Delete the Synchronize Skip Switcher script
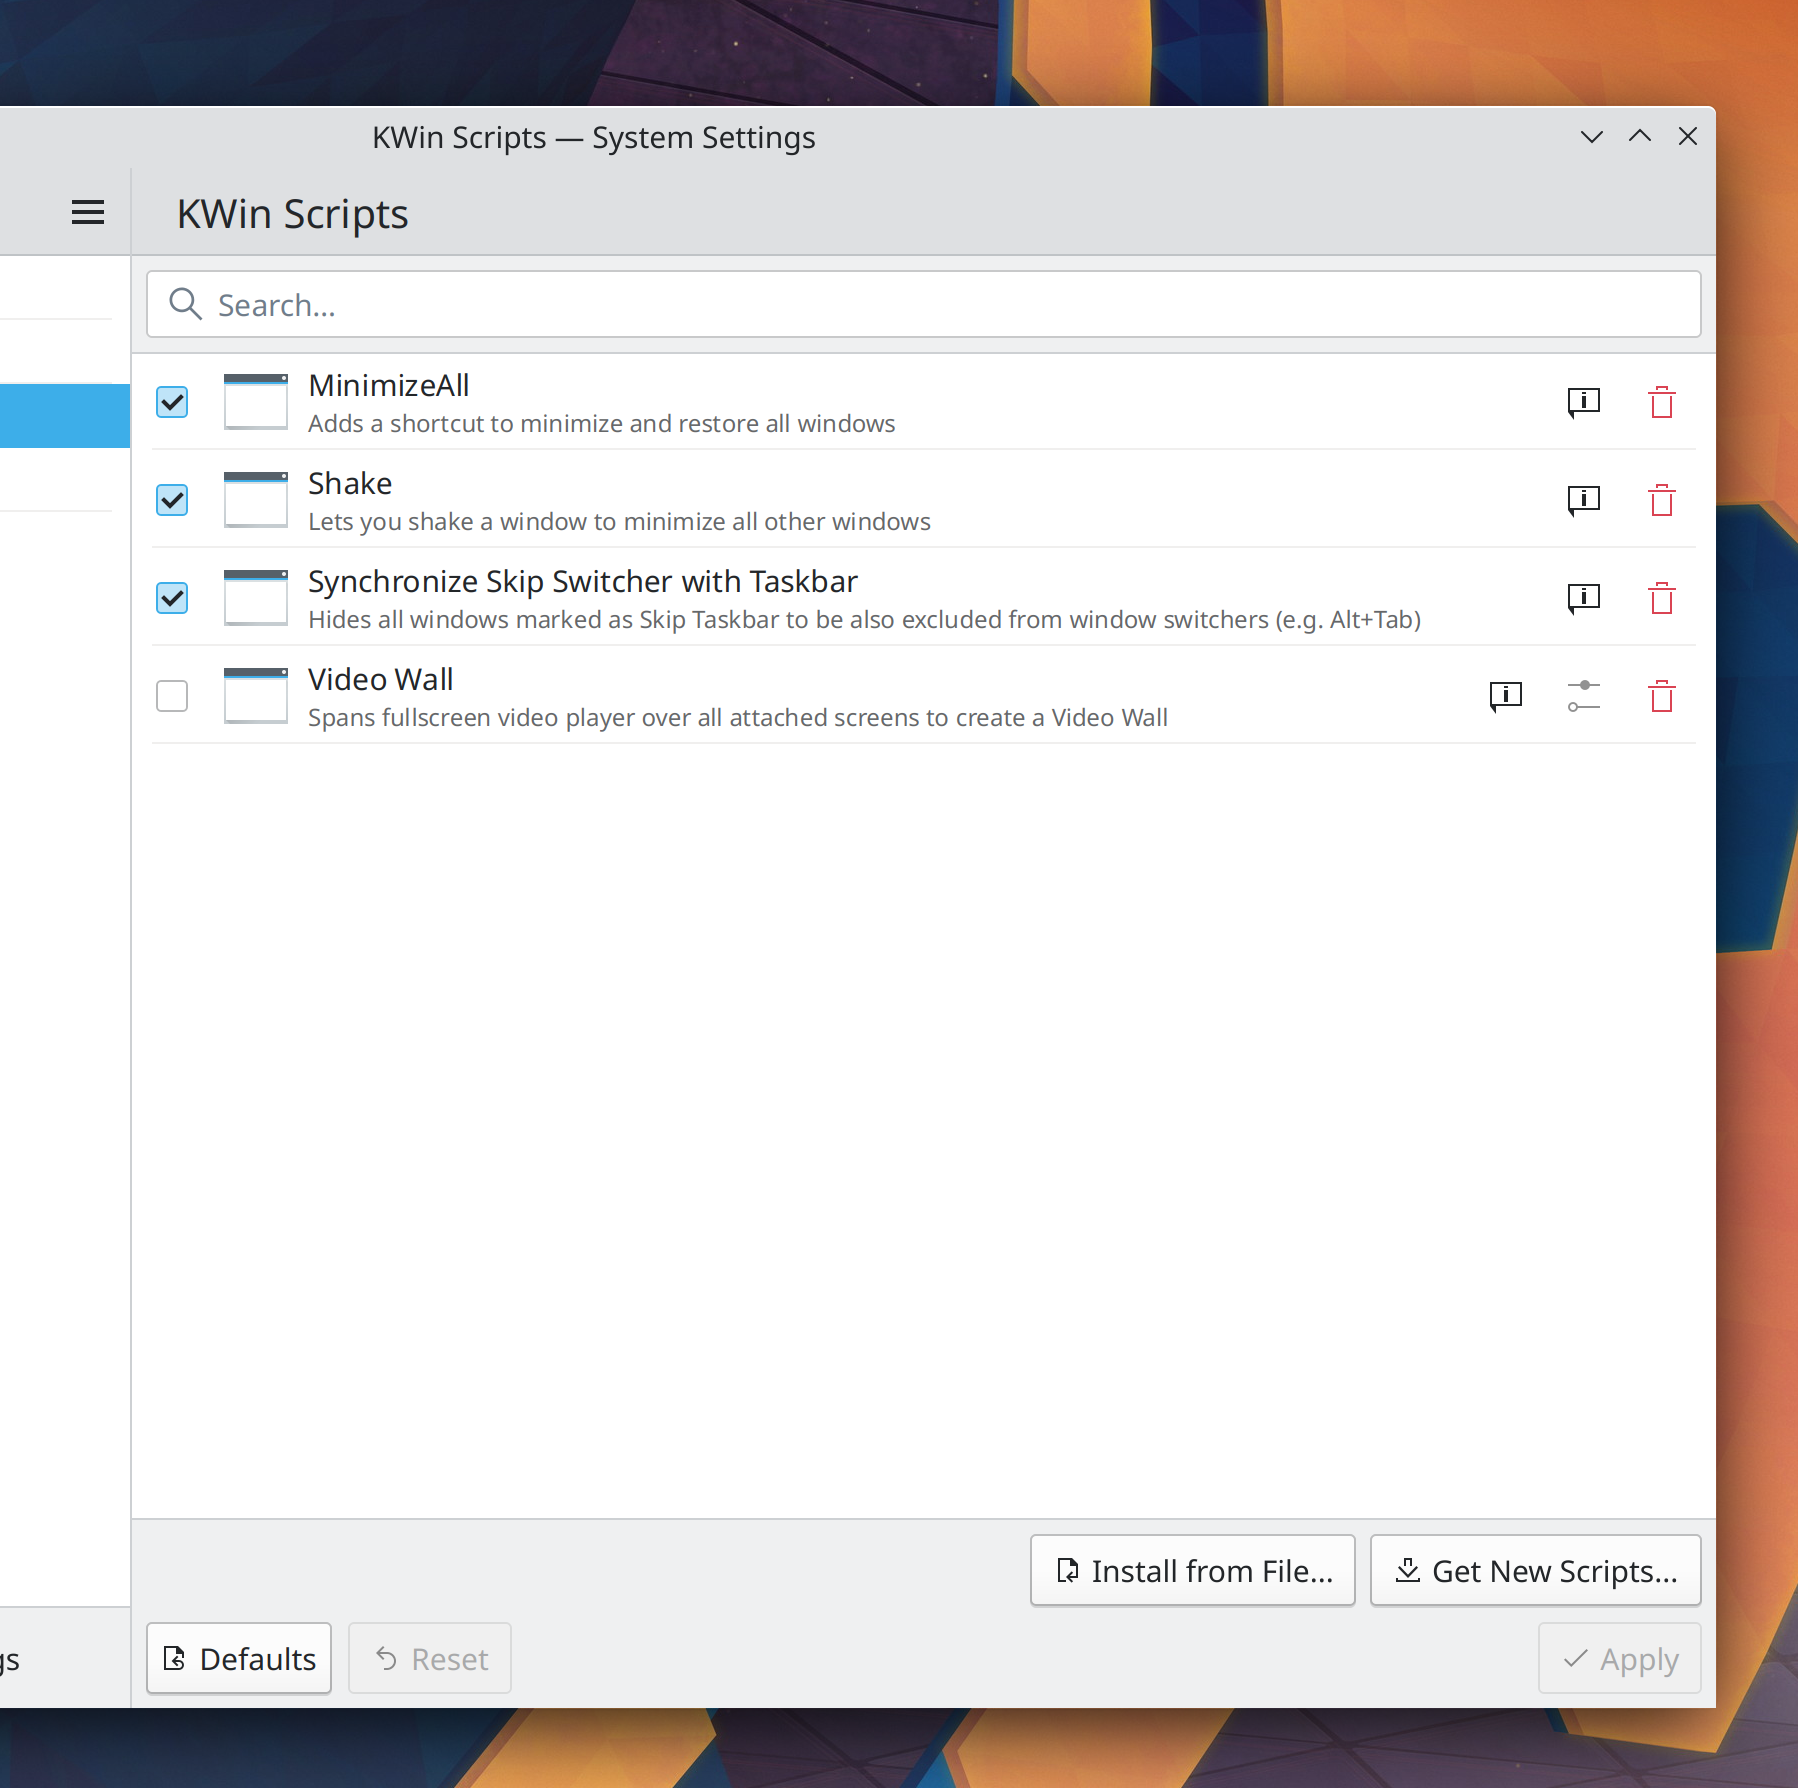This screenshot has height=1788, width=1798. 1661,598
